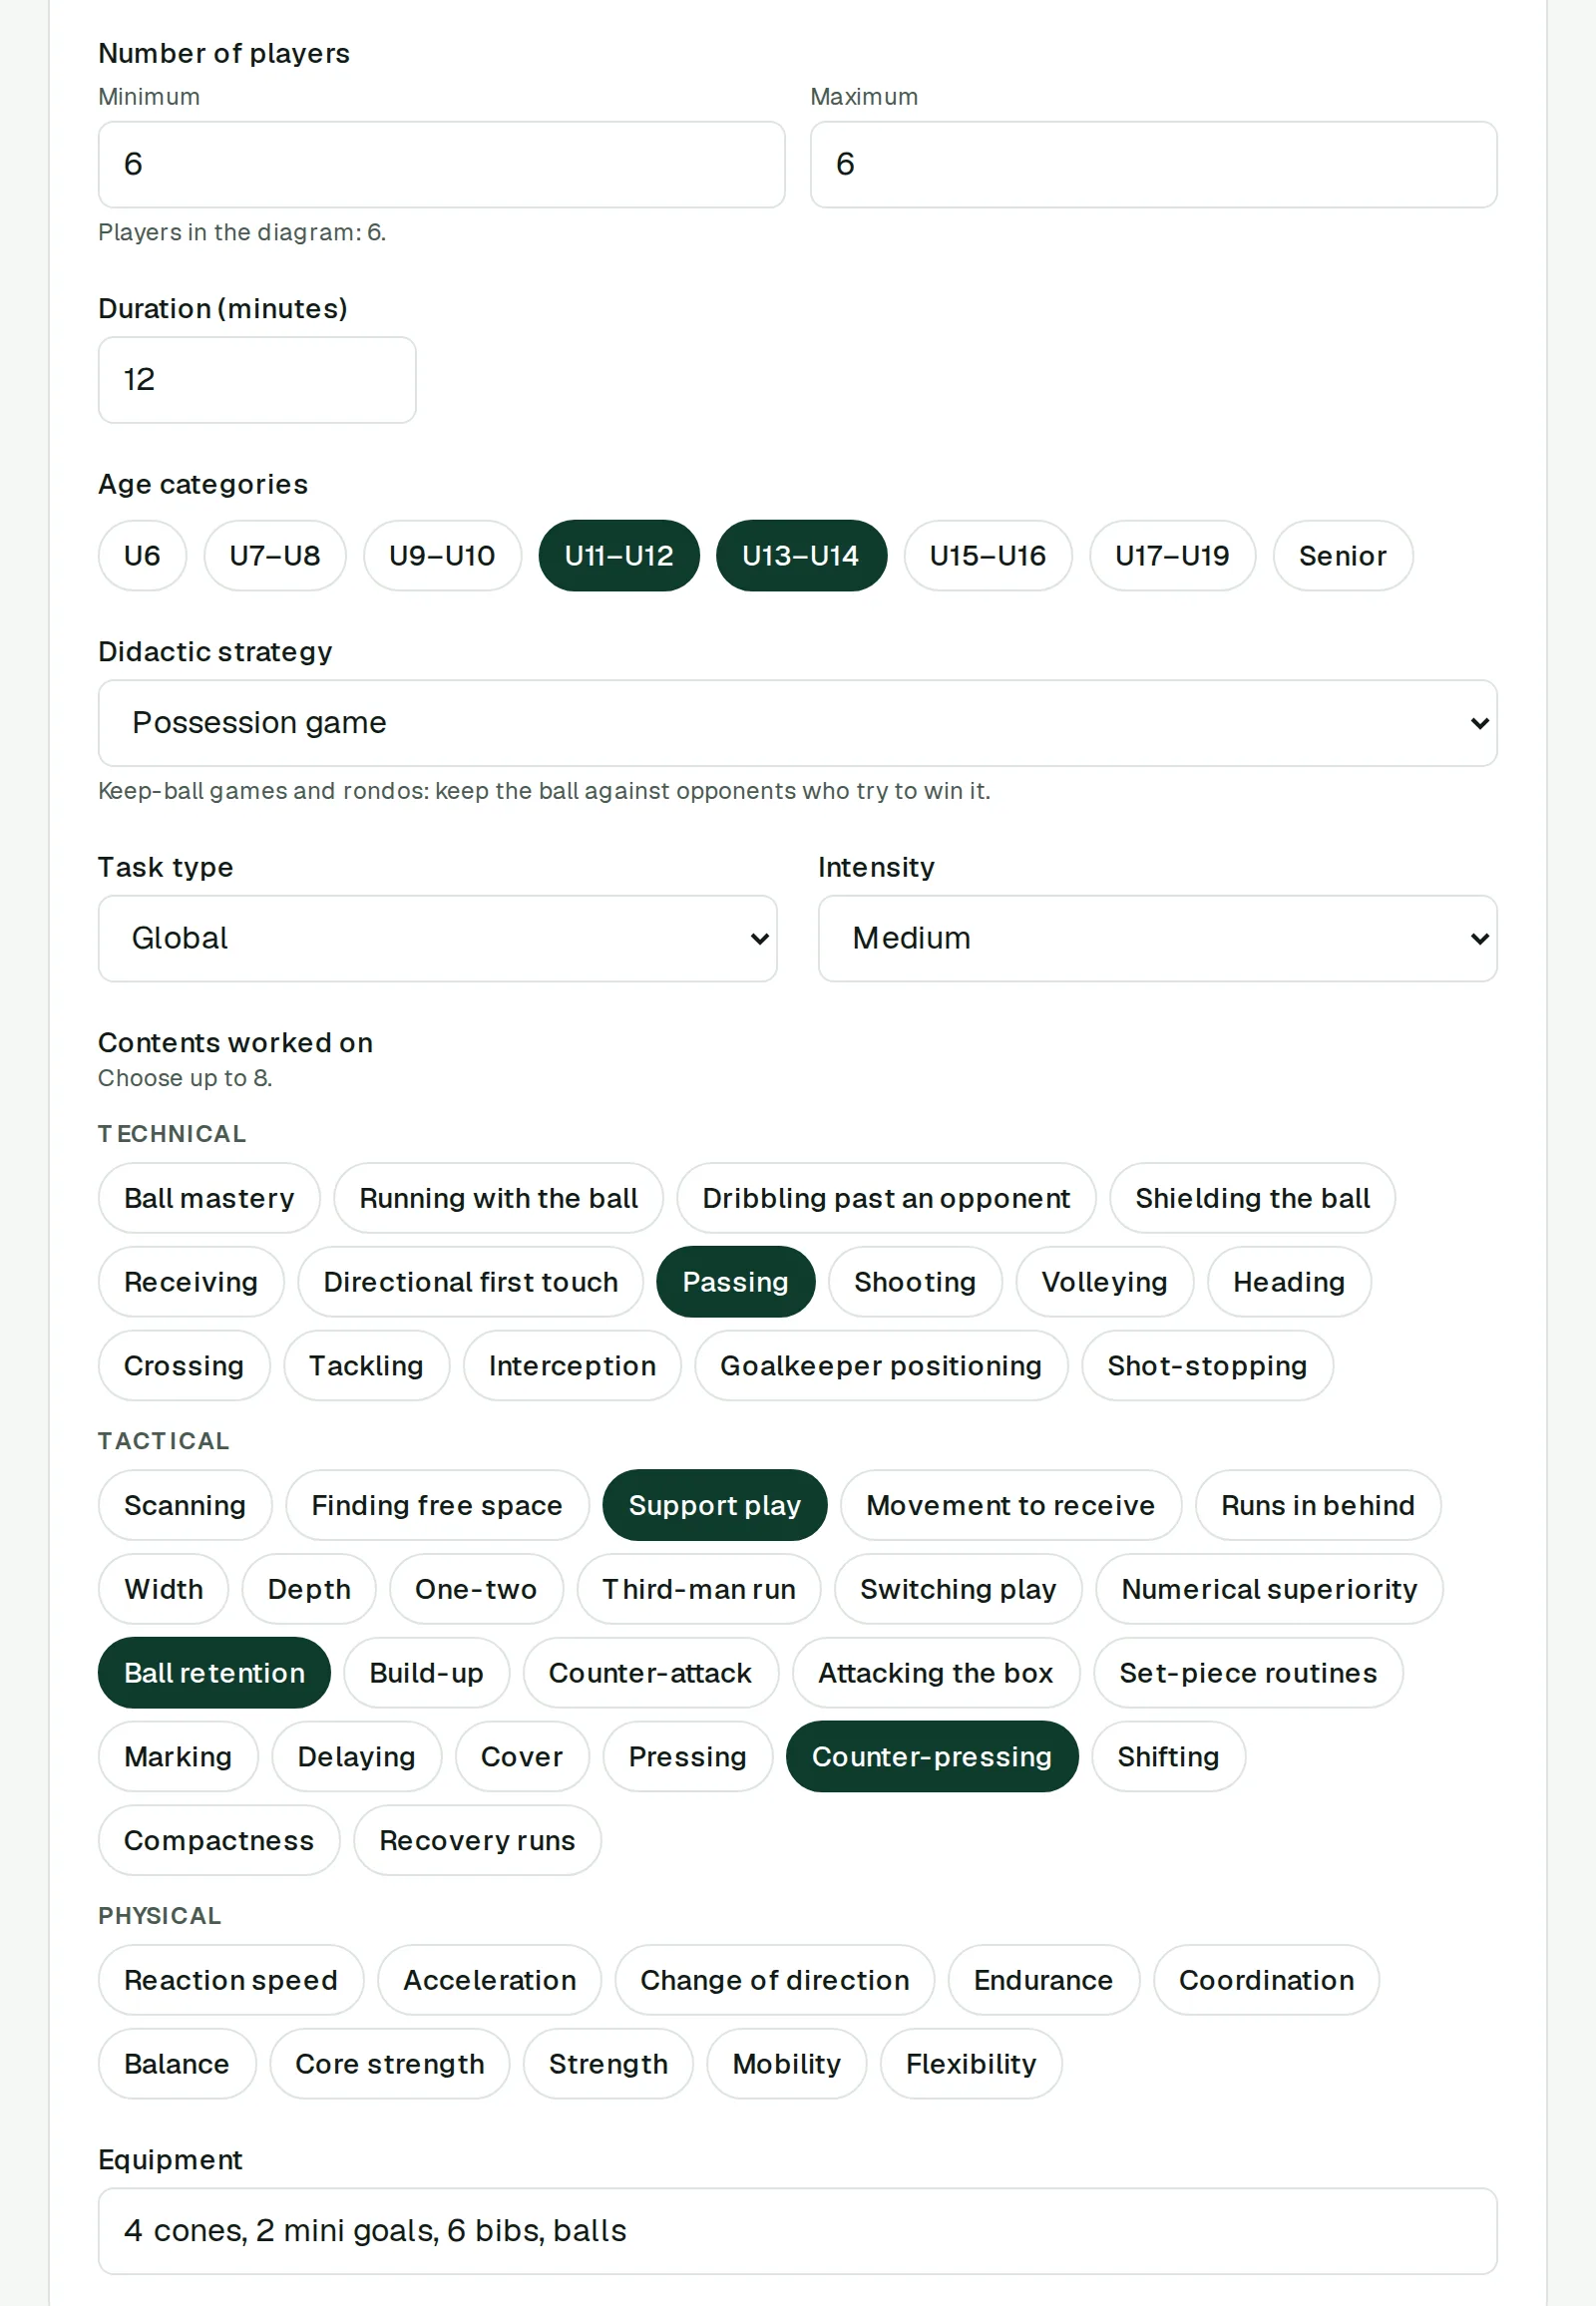The height and width of the screenshot is (2306, 1596).
Task: Deselect the U11–U12 age category
Action: pyautogui.click(x=619, y=556)
